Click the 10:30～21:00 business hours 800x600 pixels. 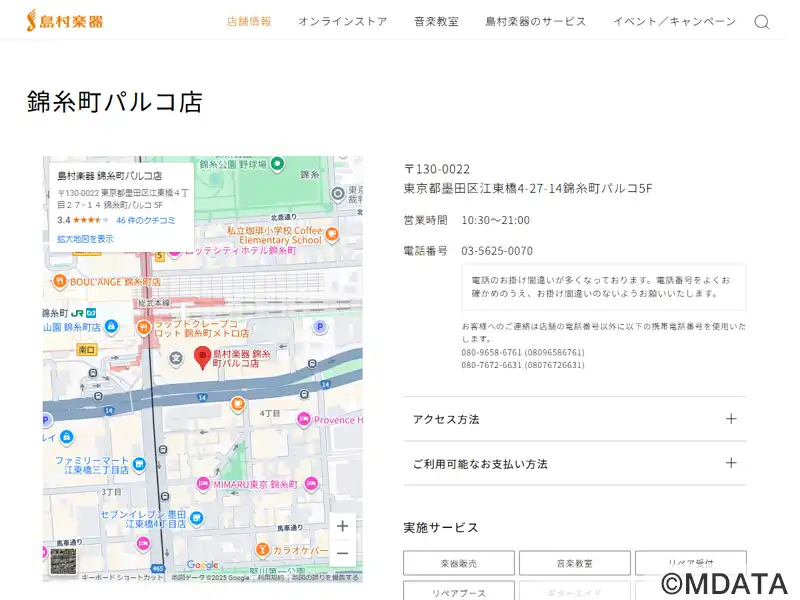[495, 220]
